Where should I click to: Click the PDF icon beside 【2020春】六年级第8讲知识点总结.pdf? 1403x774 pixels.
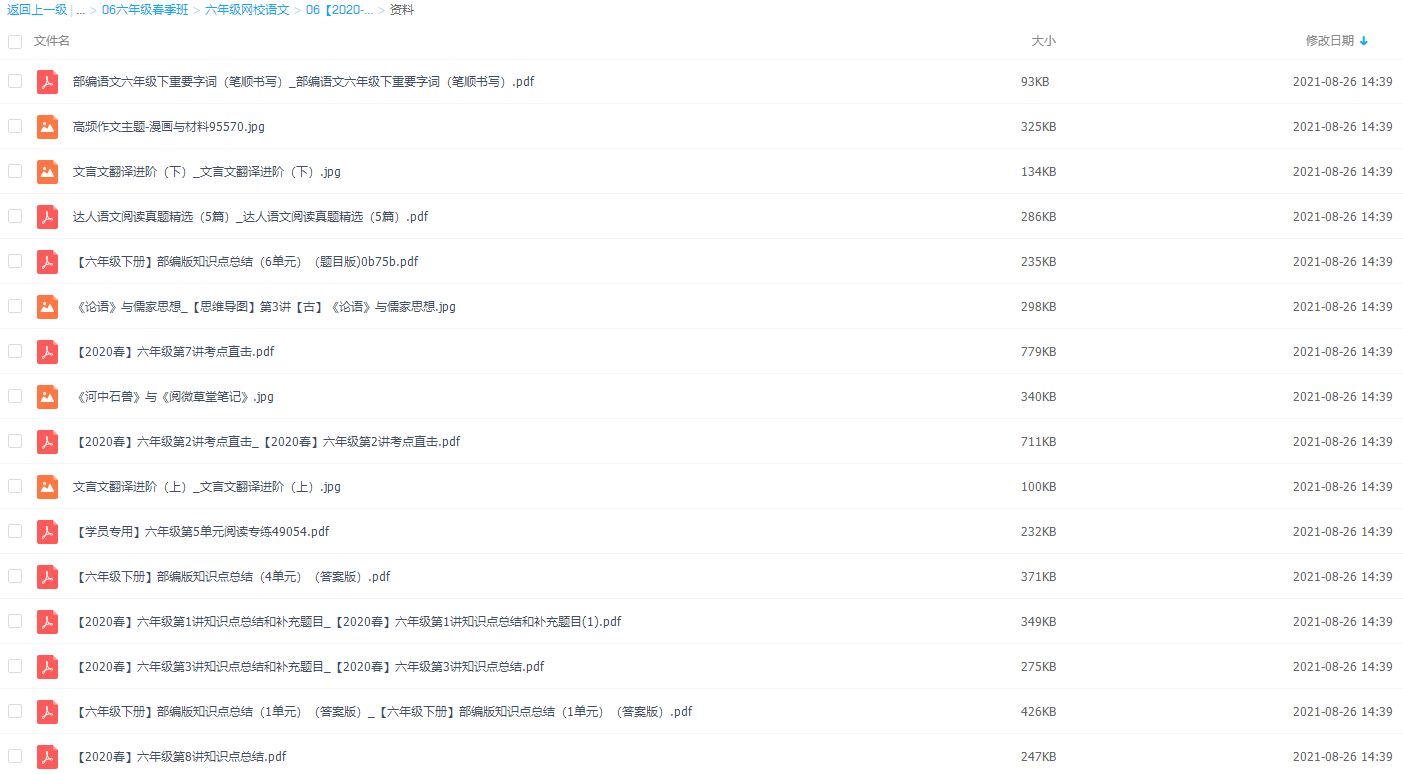pyautogui.click(x=47, y=756)
